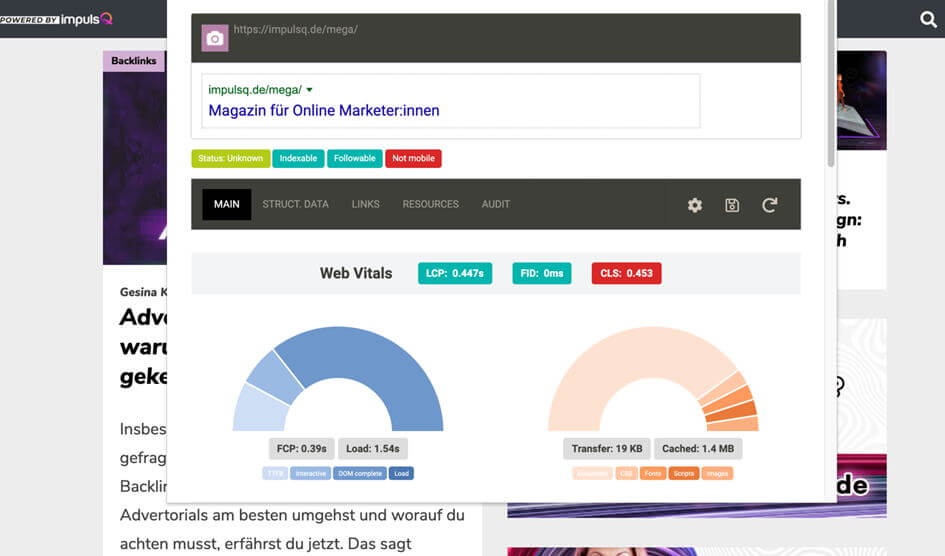Click the save report icon
This screenshot has width=945, height=556.
(x=732, y=205)
